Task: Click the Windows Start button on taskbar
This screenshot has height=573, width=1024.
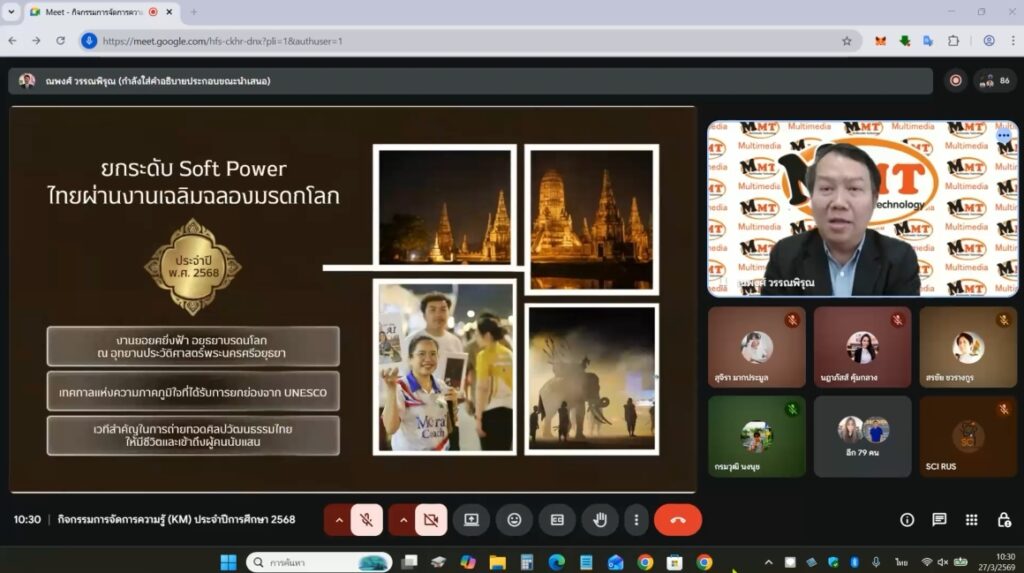Action: click(228, 562)
